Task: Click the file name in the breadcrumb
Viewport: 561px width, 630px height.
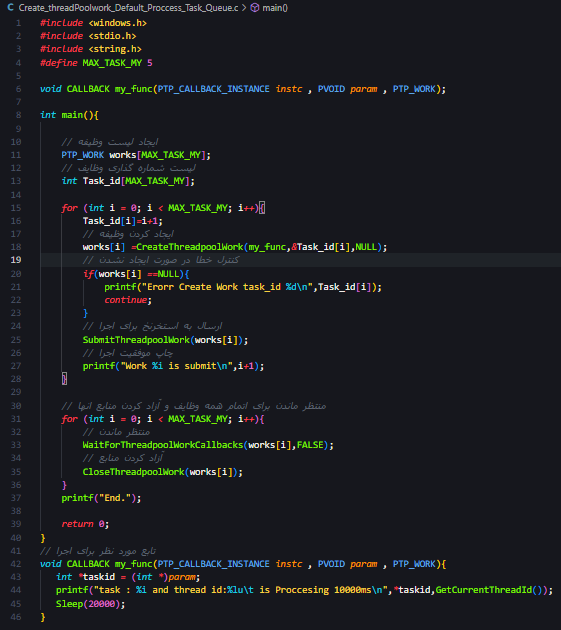Action: (128, 8)
